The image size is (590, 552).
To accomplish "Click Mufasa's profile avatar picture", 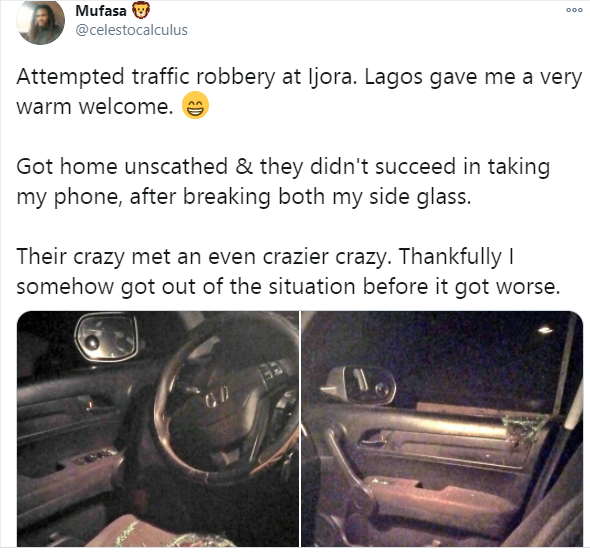I will pyautogui.click(x=40, y=23).
